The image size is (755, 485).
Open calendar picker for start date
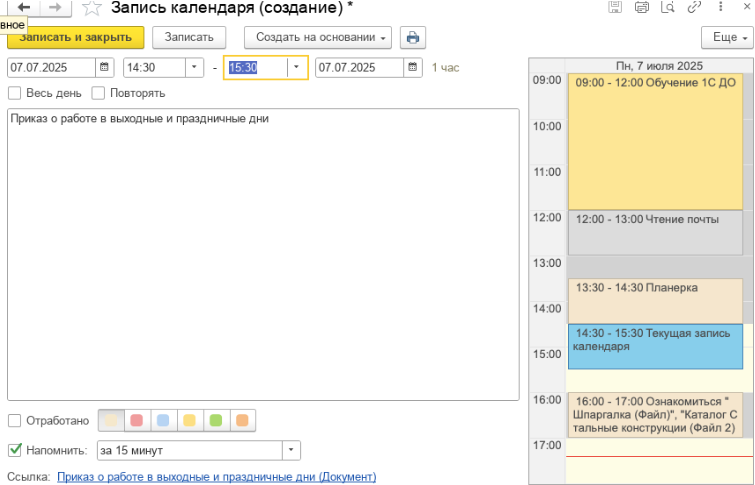[x=105, y=68]
